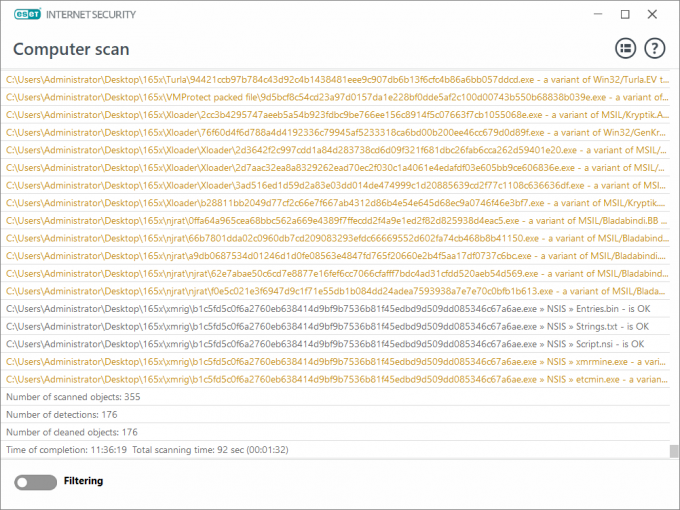Select the njrat 0ffa64a965 Bladabindi.BB row

coord(337,221)
